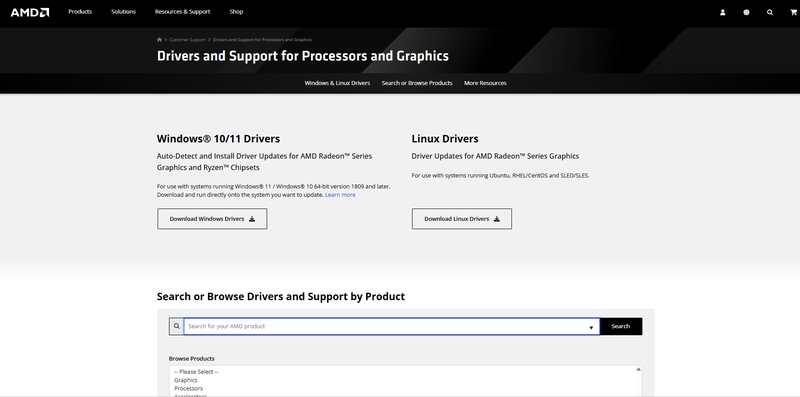Open the Products menu
This screenshot has width=800, height=397.
tap(80, 12)
